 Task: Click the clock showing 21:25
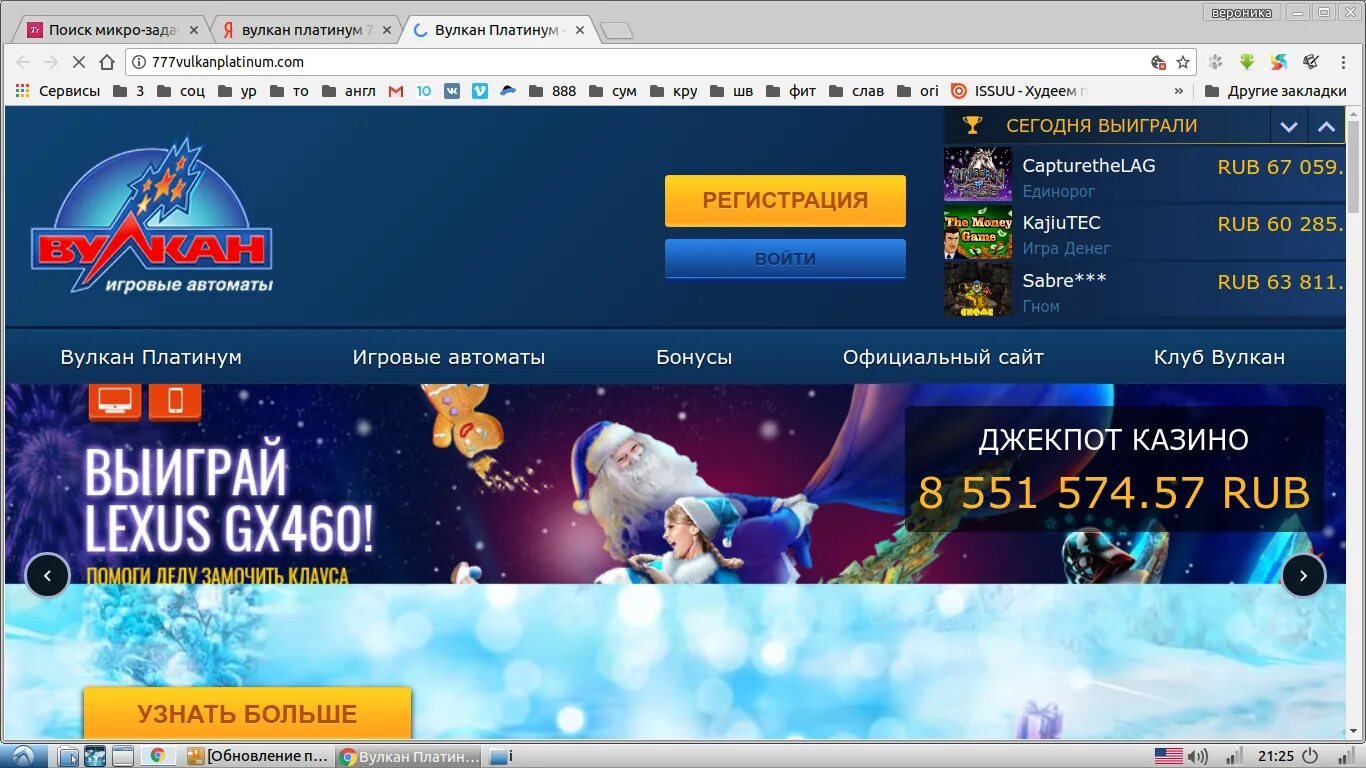click(x=1276, y=756)
